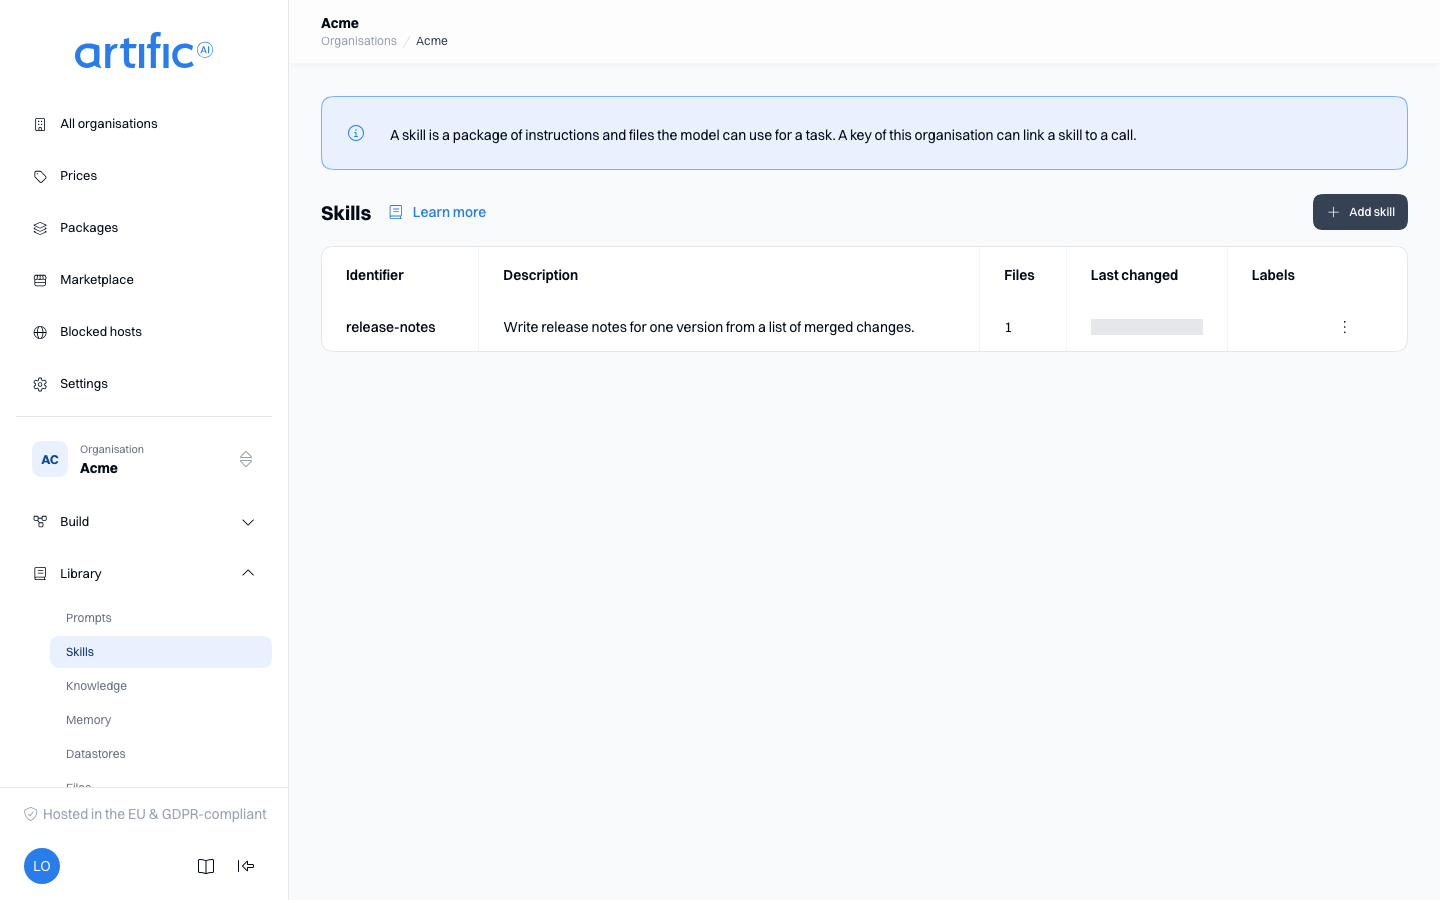
Task: Click the Acme breadcrumb item
Action: (432, 41)
